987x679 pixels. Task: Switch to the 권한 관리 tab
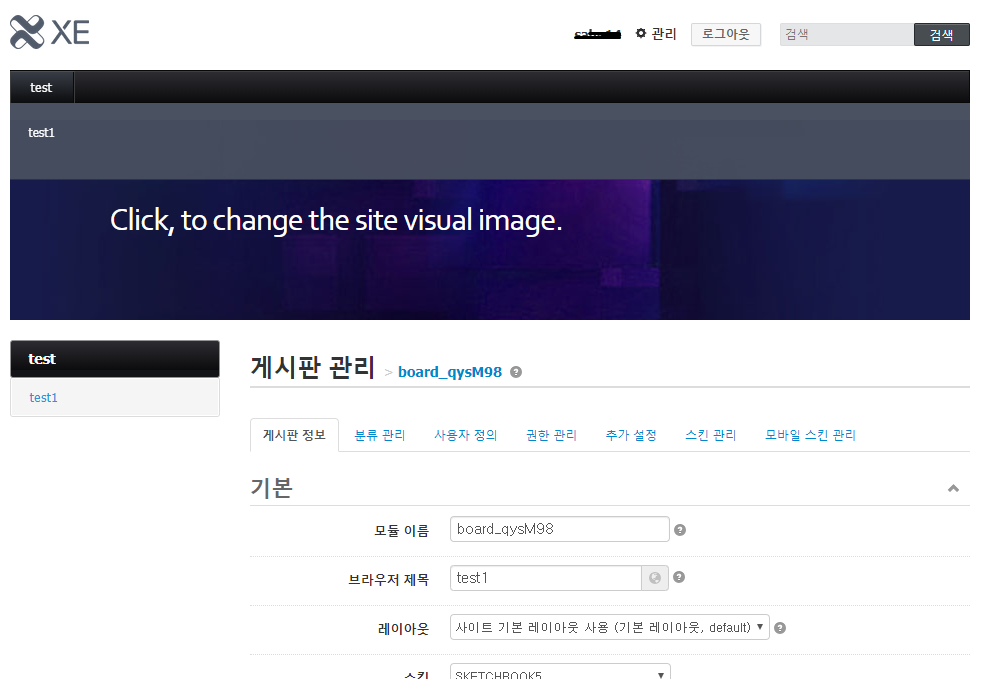tap(551, 435)
